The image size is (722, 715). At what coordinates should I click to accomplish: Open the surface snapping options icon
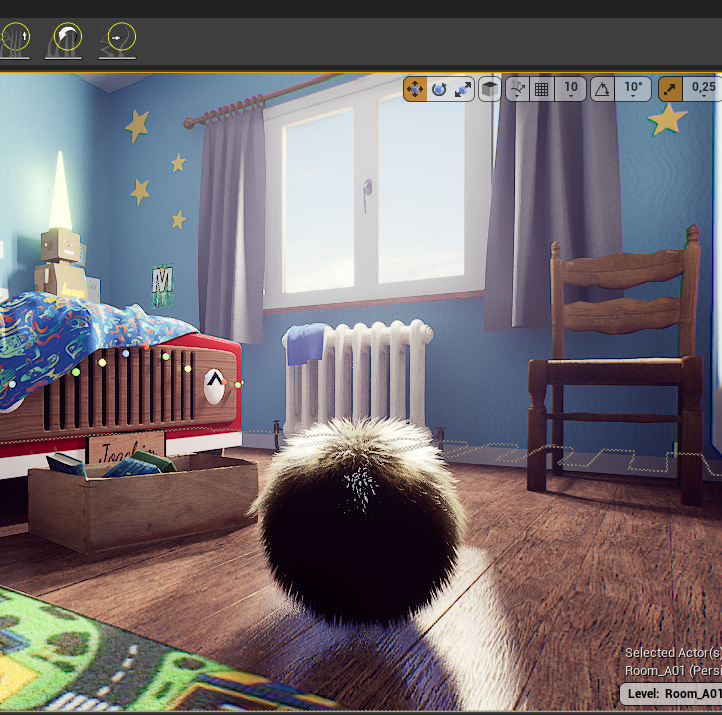click(x=518, y=89)
